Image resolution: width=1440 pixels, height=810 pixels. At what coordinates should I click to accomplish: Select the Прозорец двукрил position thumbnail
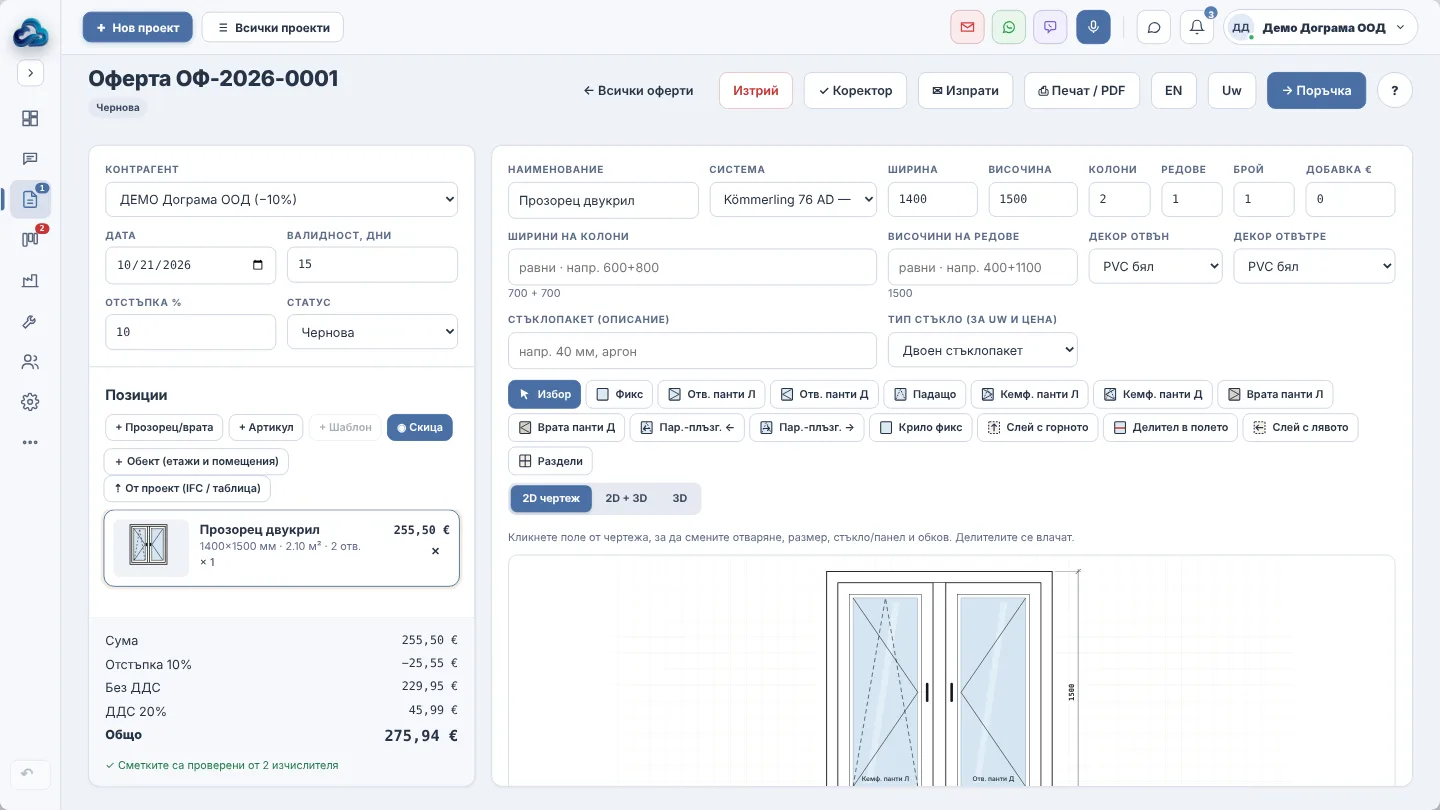tap(151, 547)
